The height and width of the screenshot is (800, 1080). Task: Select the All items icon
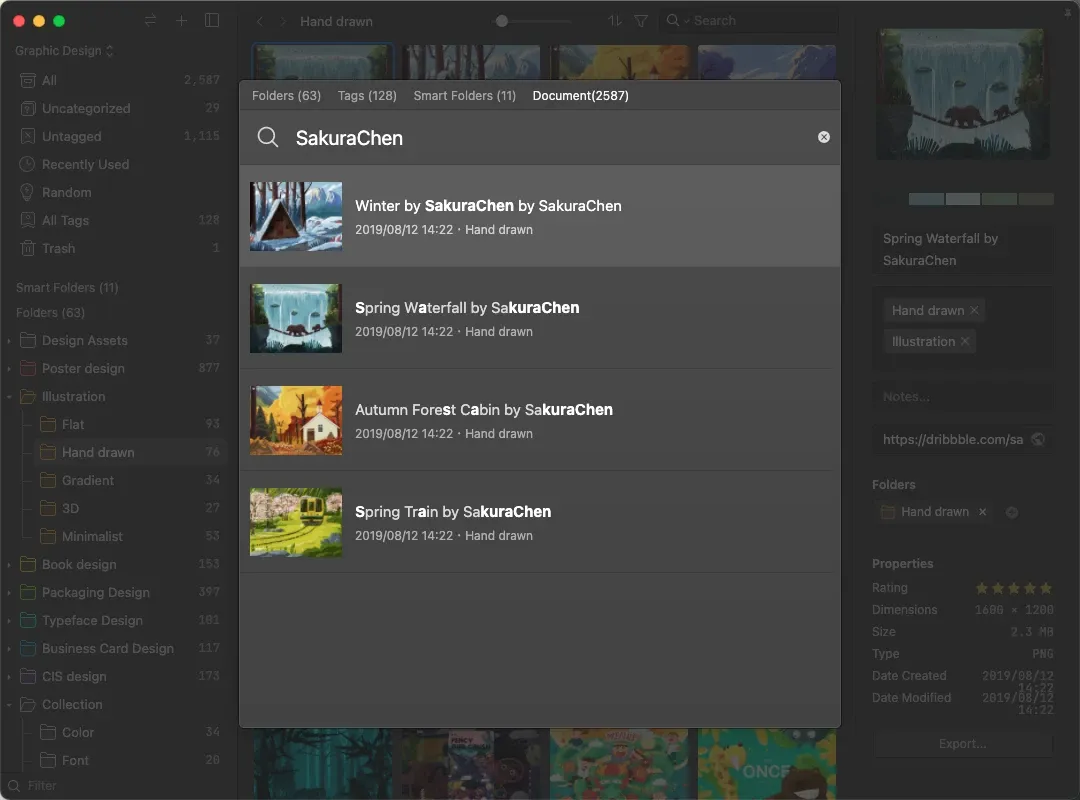(28, 81)
